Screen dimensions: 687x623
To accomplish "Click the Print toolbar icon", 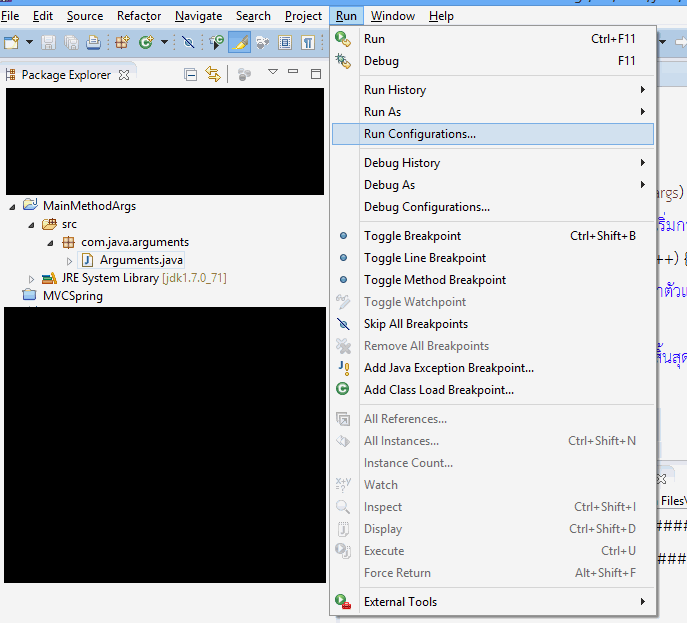I will [93, 42].
